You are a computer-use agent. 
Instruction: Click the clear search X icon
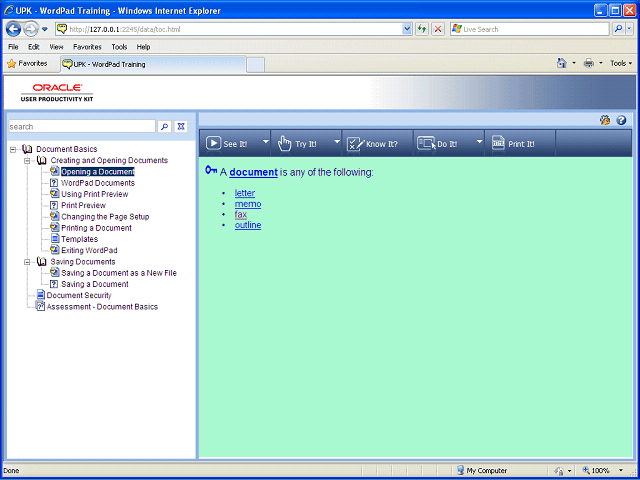(x=181, y=127)
